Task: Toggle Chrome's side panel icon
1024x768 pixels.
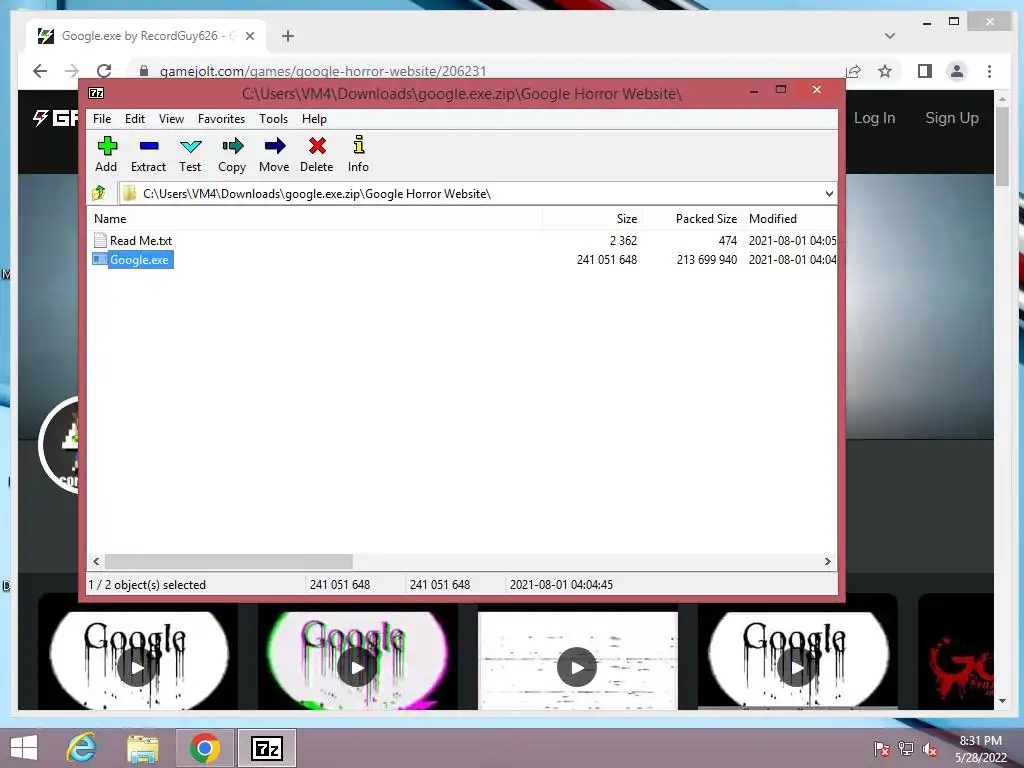Action: pos(925,71)
